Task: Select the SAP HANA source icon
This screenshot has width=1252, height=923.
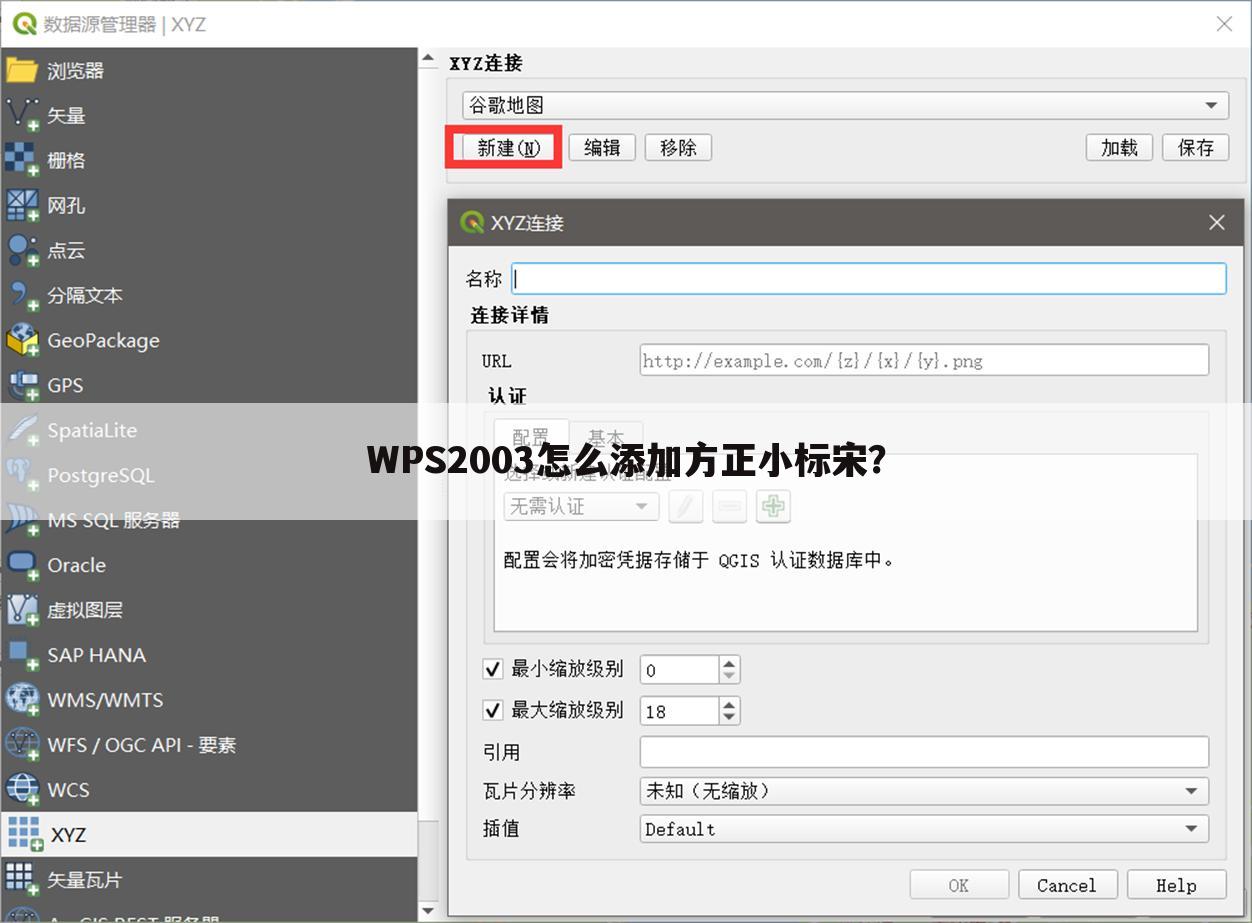Action: pos(22,655)
